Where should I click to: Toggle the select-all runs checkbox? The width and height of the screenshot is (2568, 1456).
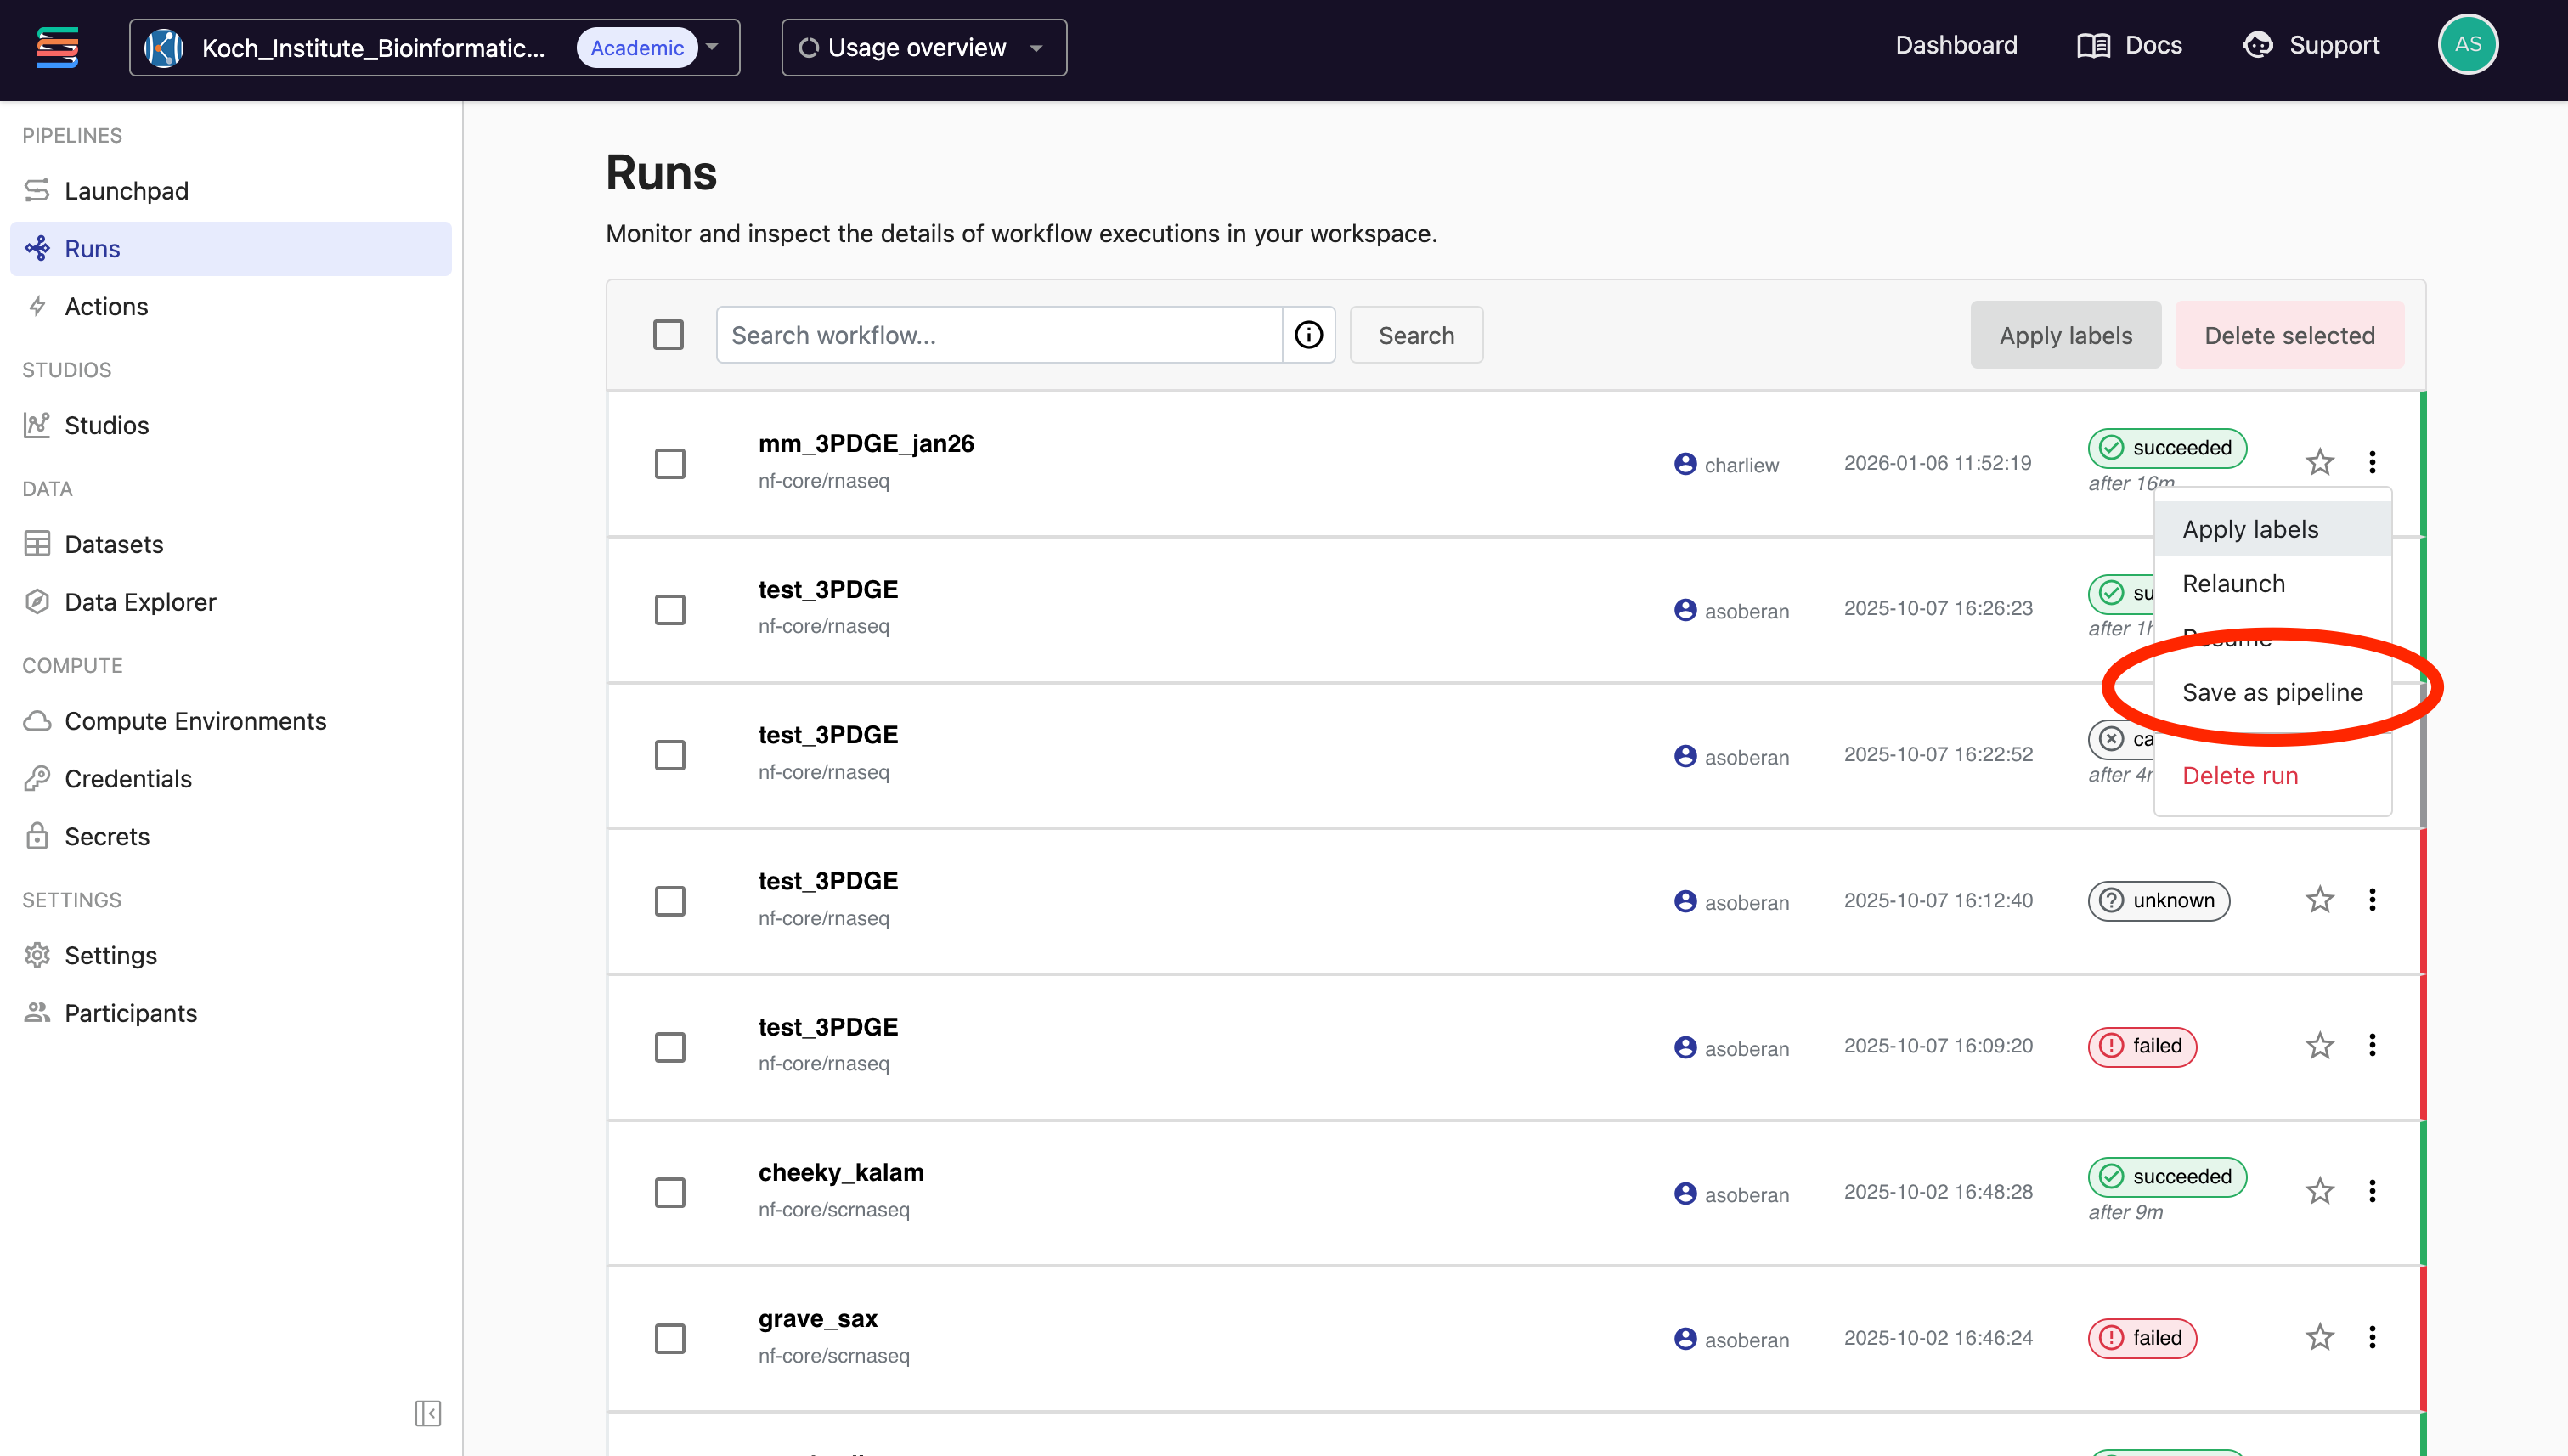click(668, 335)
